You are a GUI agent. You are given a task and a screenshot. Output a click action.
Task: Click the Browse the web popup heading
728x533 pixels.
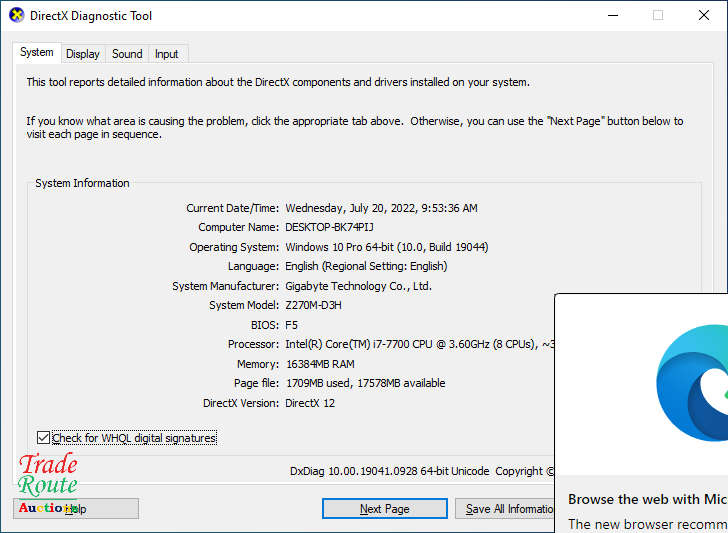(646, 499)
